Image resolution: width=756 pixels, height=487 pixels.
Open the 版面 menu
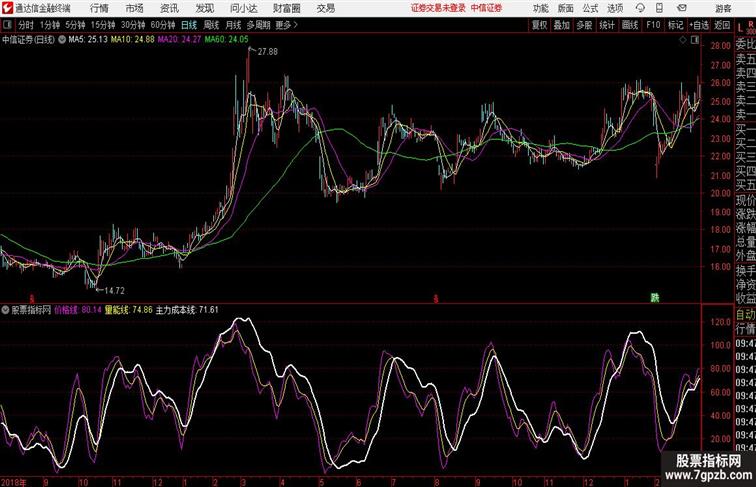click(566, 8)
